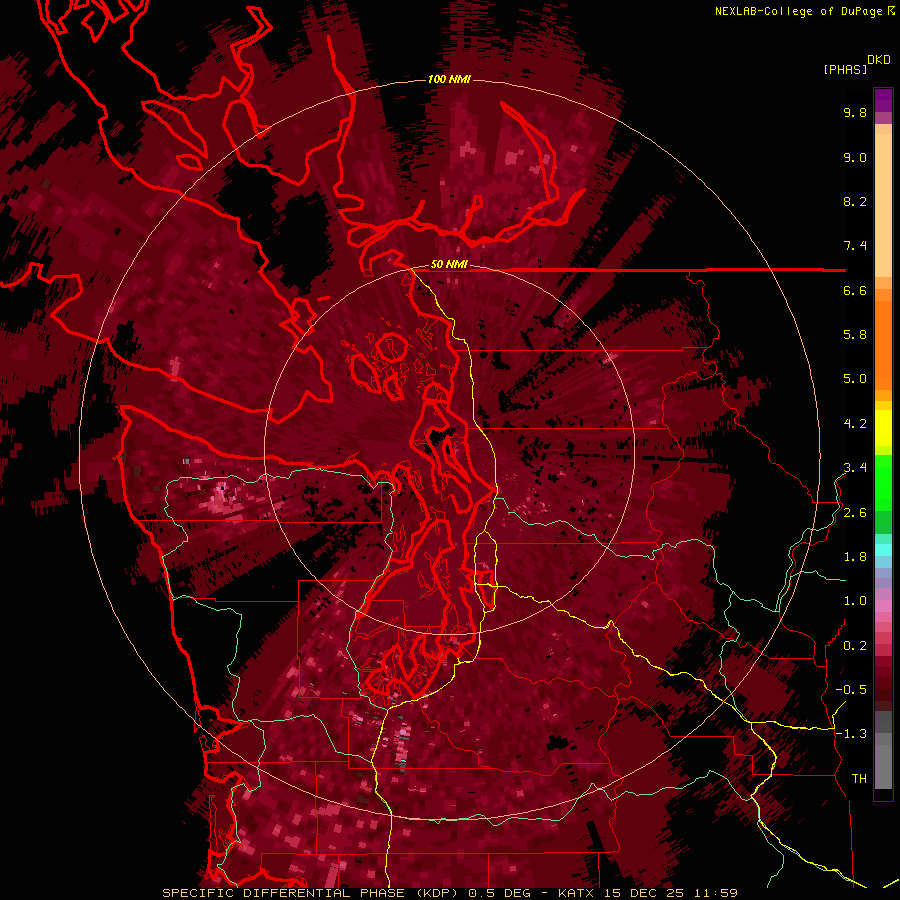Click the 0.2 value on the scale
This screenshot has width=900, height=900.
tap(855, 646)
